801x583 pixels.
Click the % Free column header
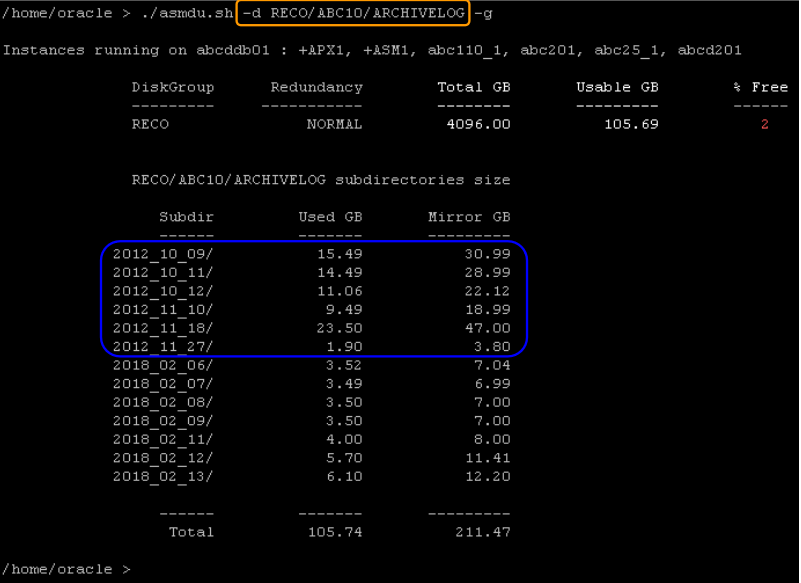click(761, 87)
